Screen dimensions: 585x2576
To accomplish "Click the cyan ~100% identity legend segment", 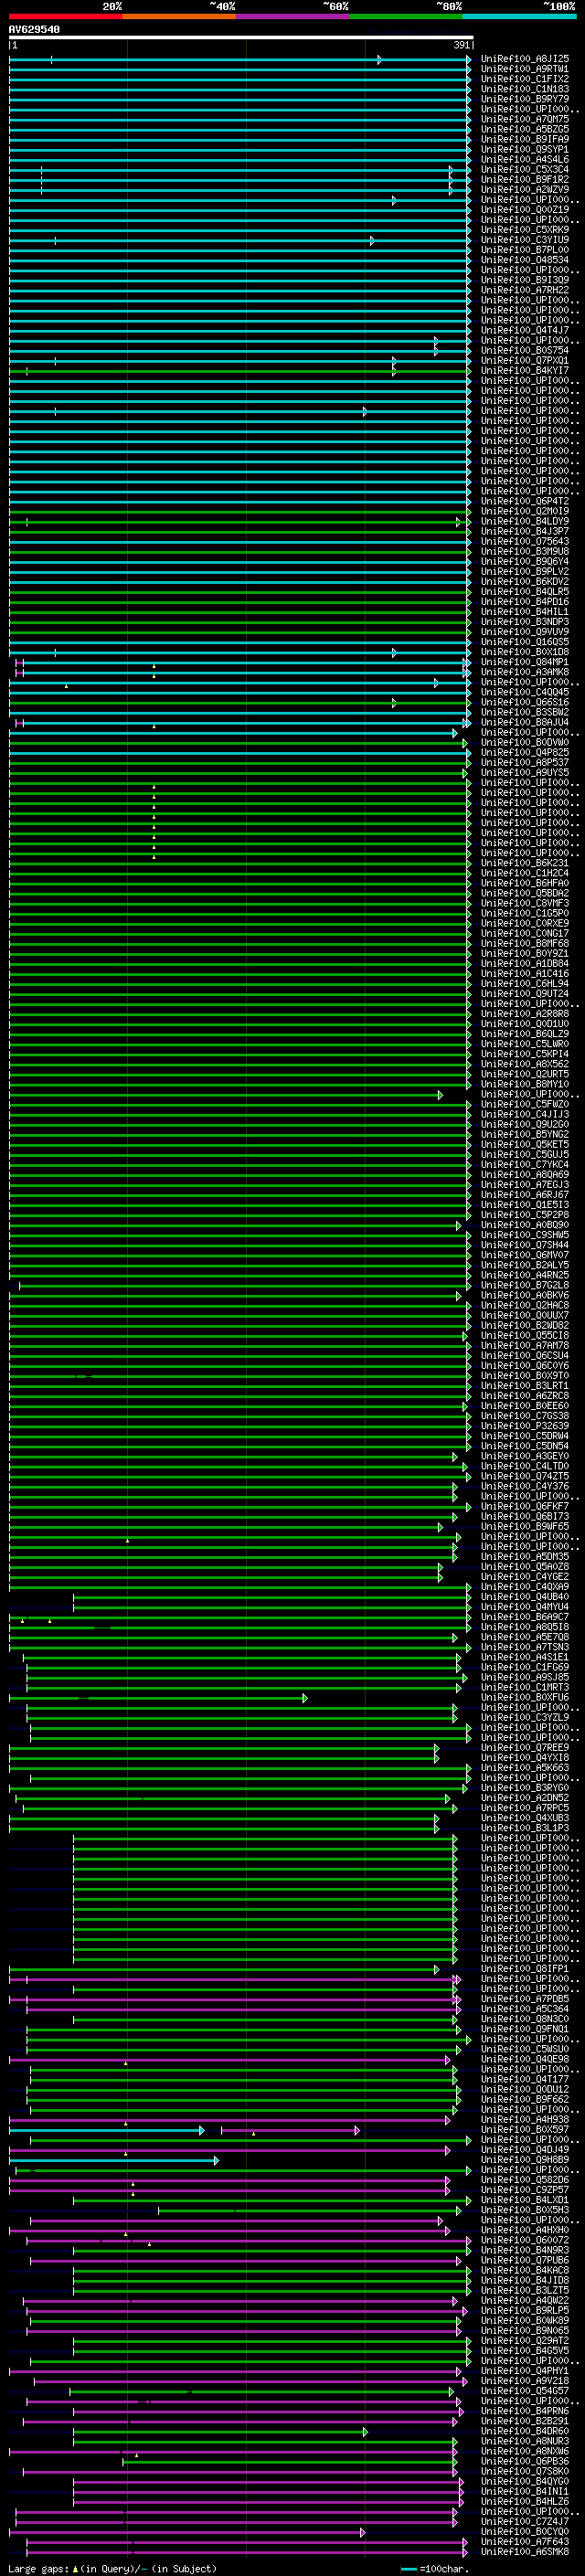I will pos(519,16).
